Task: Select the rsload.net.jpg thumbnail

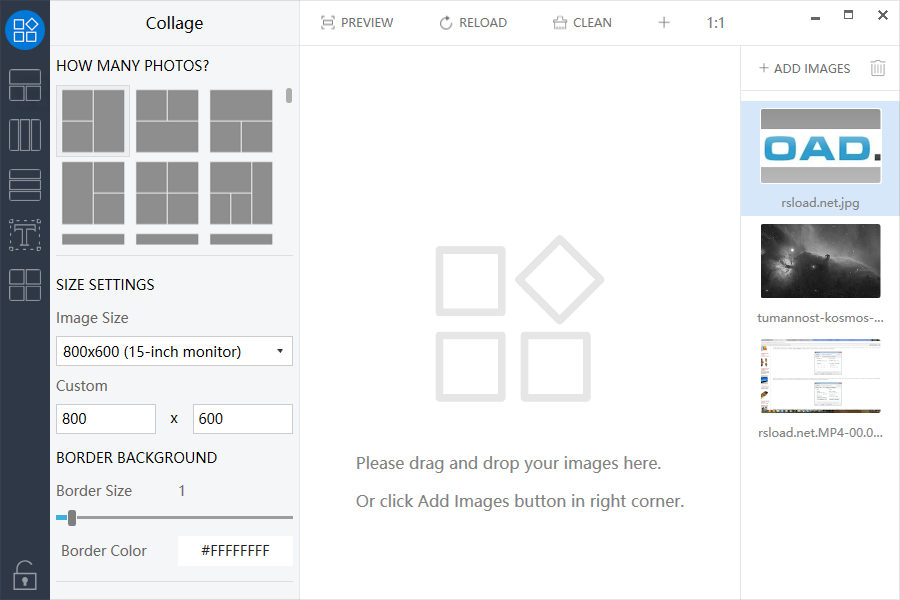Action: tap(820, 146)
